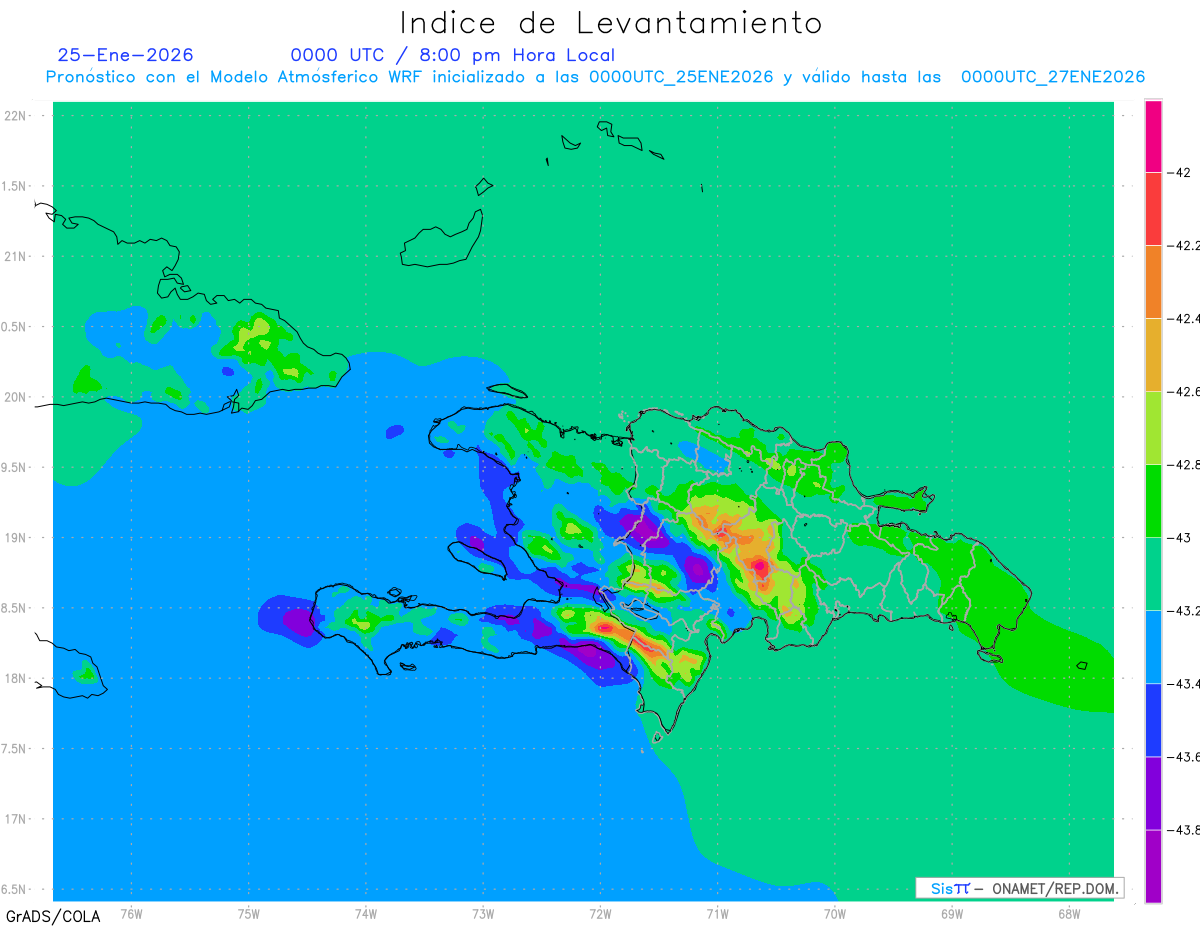1200x927 pixels.
Task: Click the '76W' longitude label
Action: (x=131, y=913)
